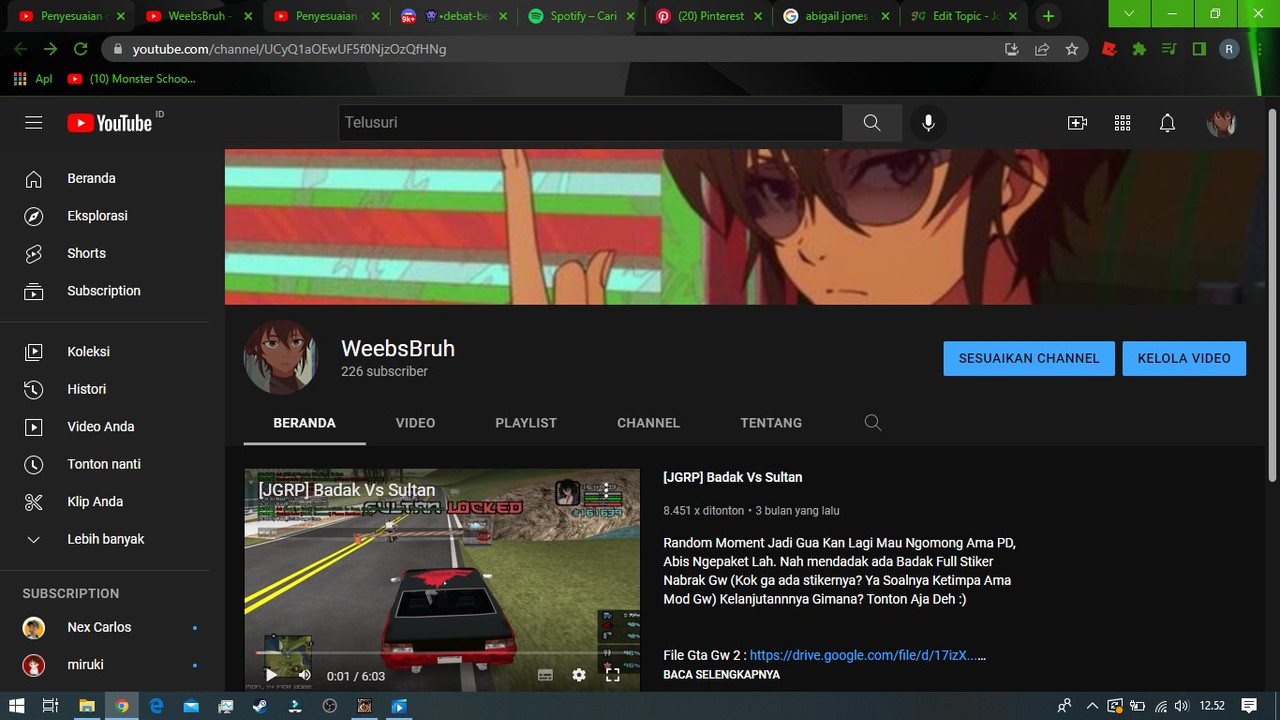Expand Lebih banyak in sidebar
Viewport: 1280px width, 720px height.
[105, 539]
